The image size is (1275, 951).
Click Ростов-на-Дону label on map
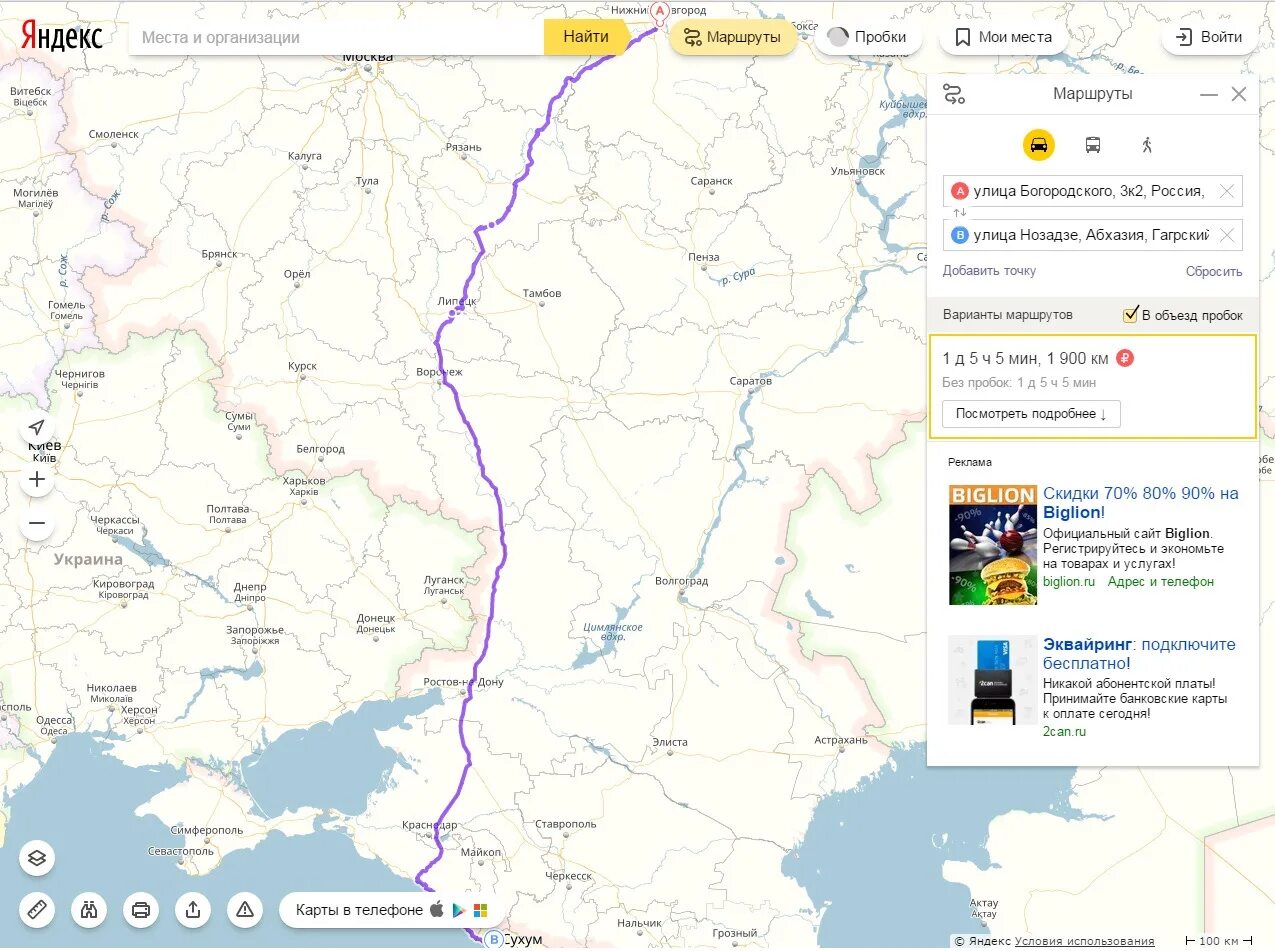464,682
